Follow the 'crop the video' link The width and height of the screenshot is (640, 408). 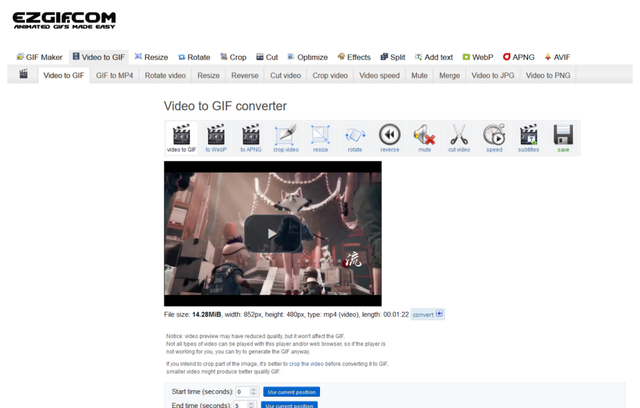pos(306,364)
